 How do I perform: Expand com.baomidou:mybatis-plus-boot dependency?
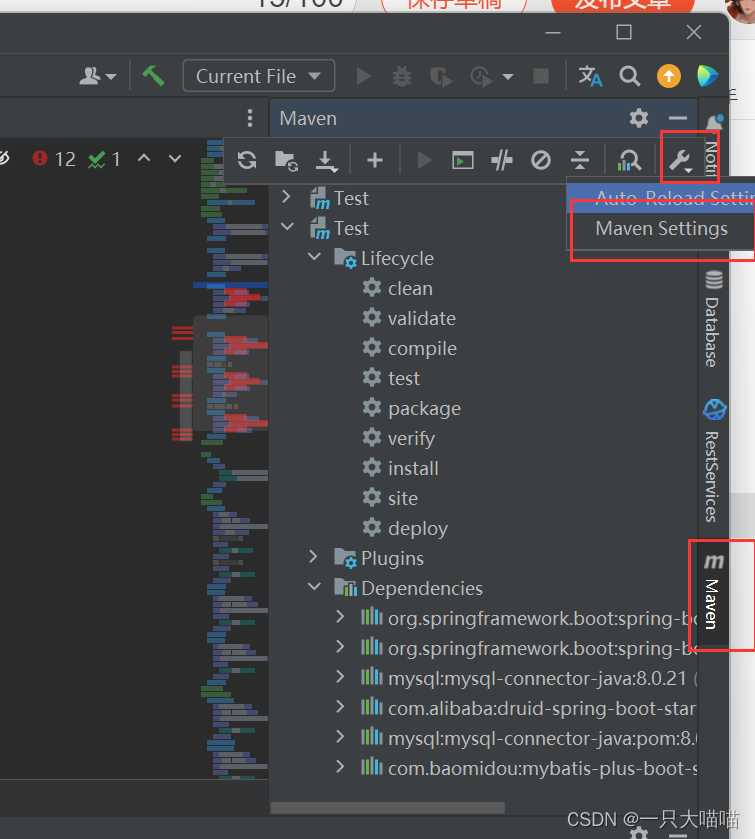[340, 767]
